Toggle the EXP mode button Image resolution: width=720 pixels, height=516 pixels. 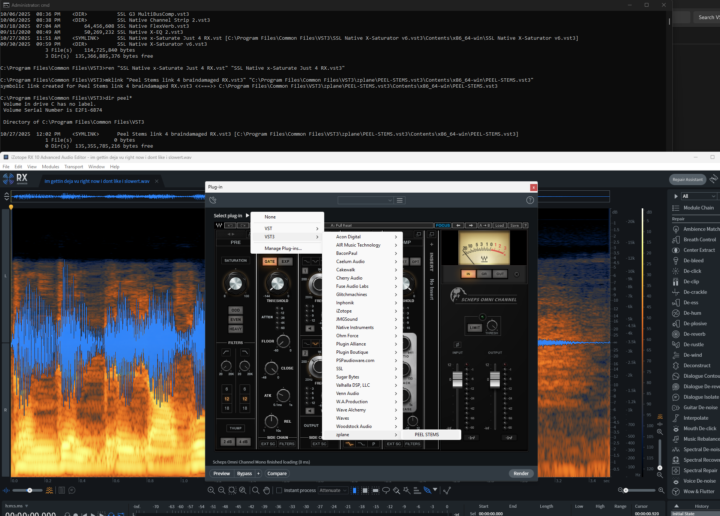point(286,261)
